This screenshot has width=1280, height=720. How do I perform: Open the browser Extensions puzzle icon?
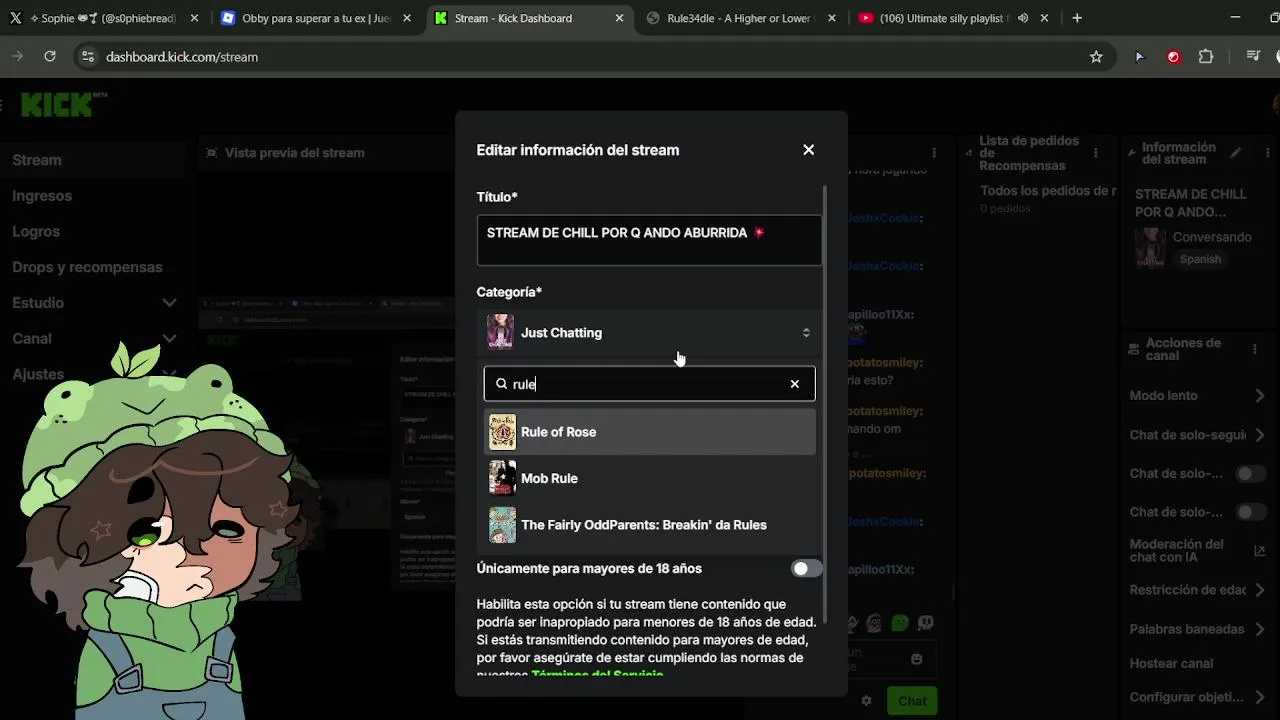point(1206,57)
